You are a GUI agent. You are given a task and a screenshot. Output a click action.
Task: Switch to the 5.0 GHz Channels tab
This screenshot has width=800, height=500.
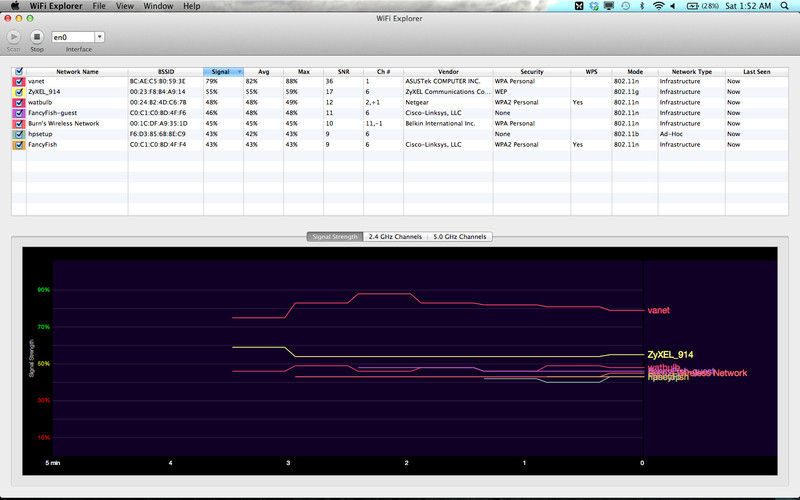[x=460, y=237]
